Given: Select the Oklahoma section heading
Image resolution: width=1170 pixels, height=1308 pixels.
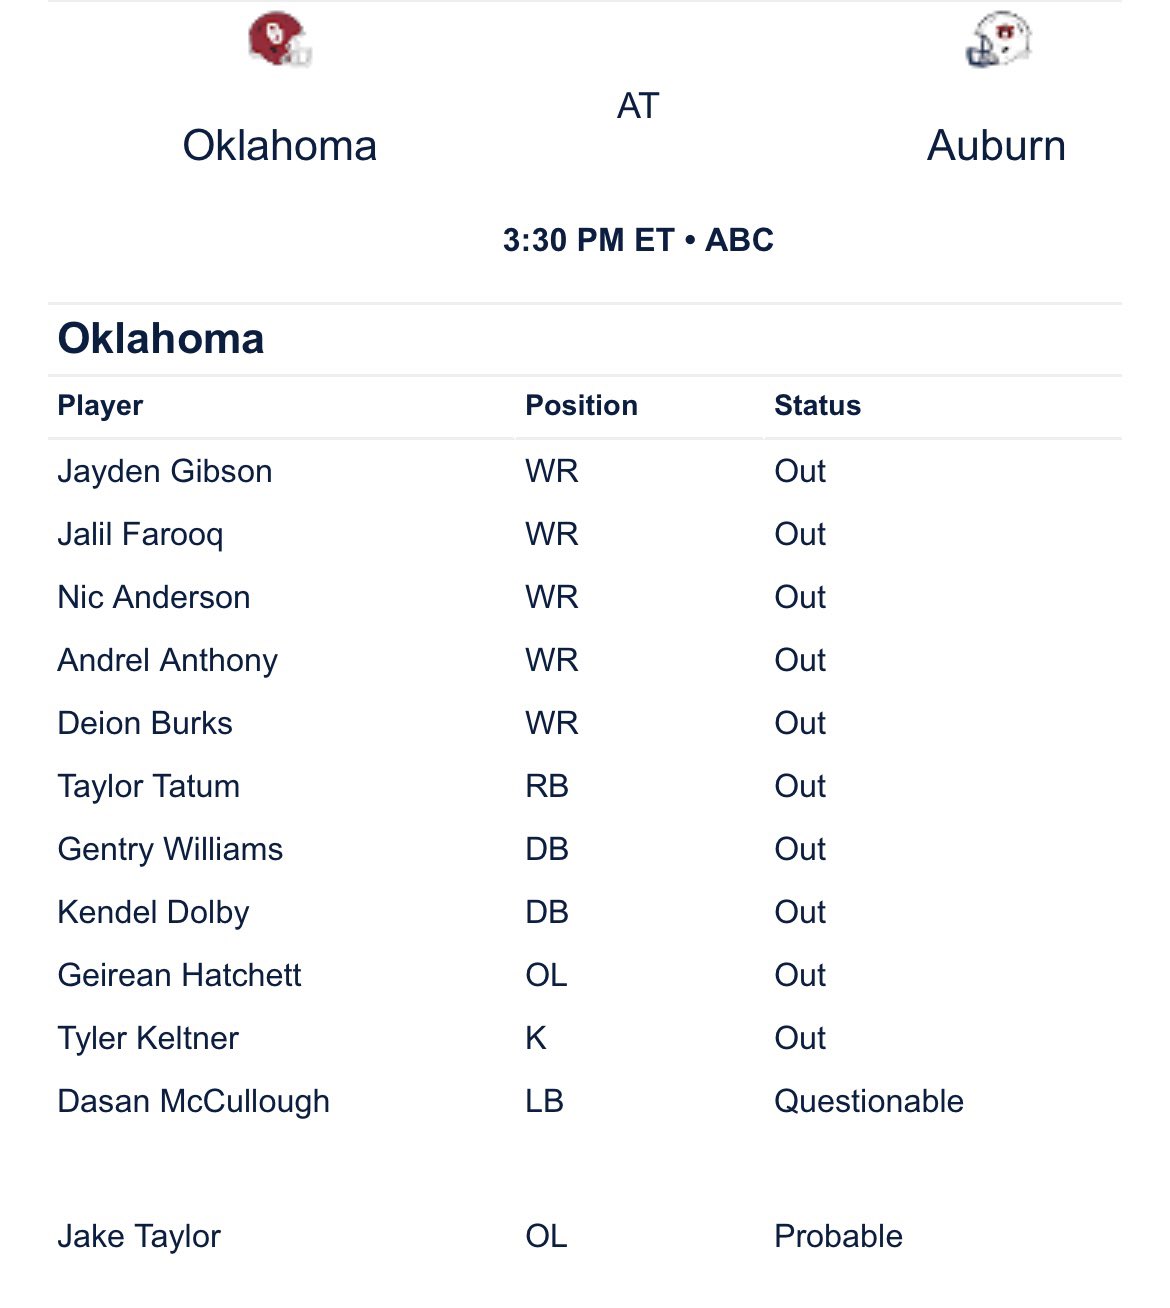Looking at the screenshot, I should tap(161, 338).
